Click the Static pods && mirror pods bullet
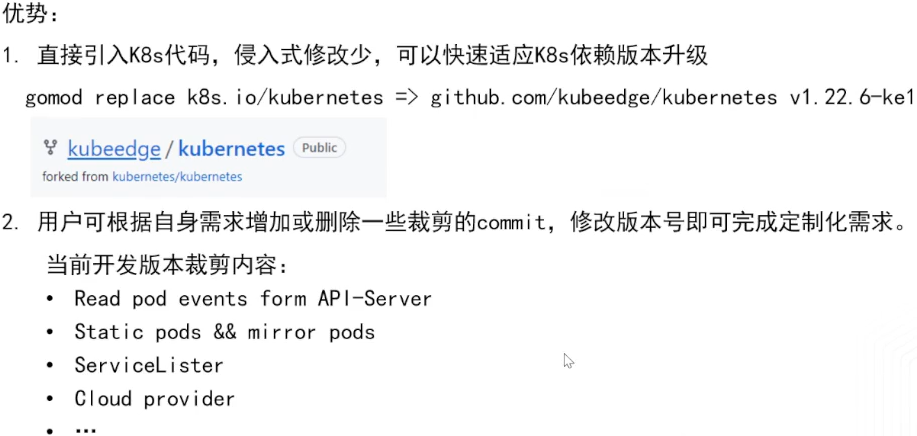917x436 pixels. tap(224, 332)
